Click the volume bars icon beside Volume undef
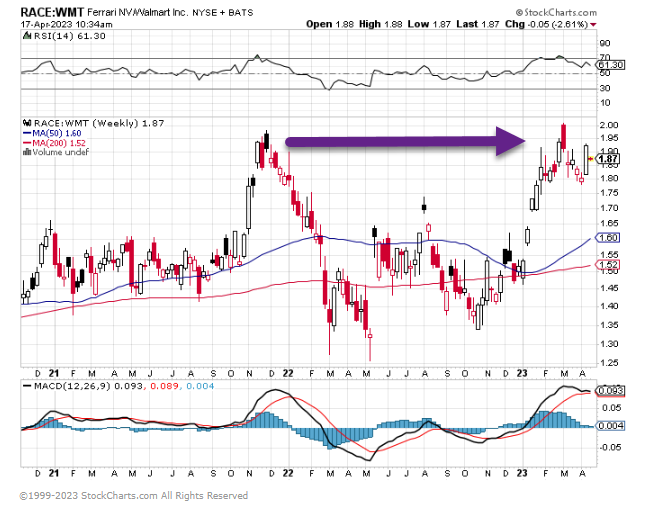Viewport: 656px width, 509px height. click(27, 152)
